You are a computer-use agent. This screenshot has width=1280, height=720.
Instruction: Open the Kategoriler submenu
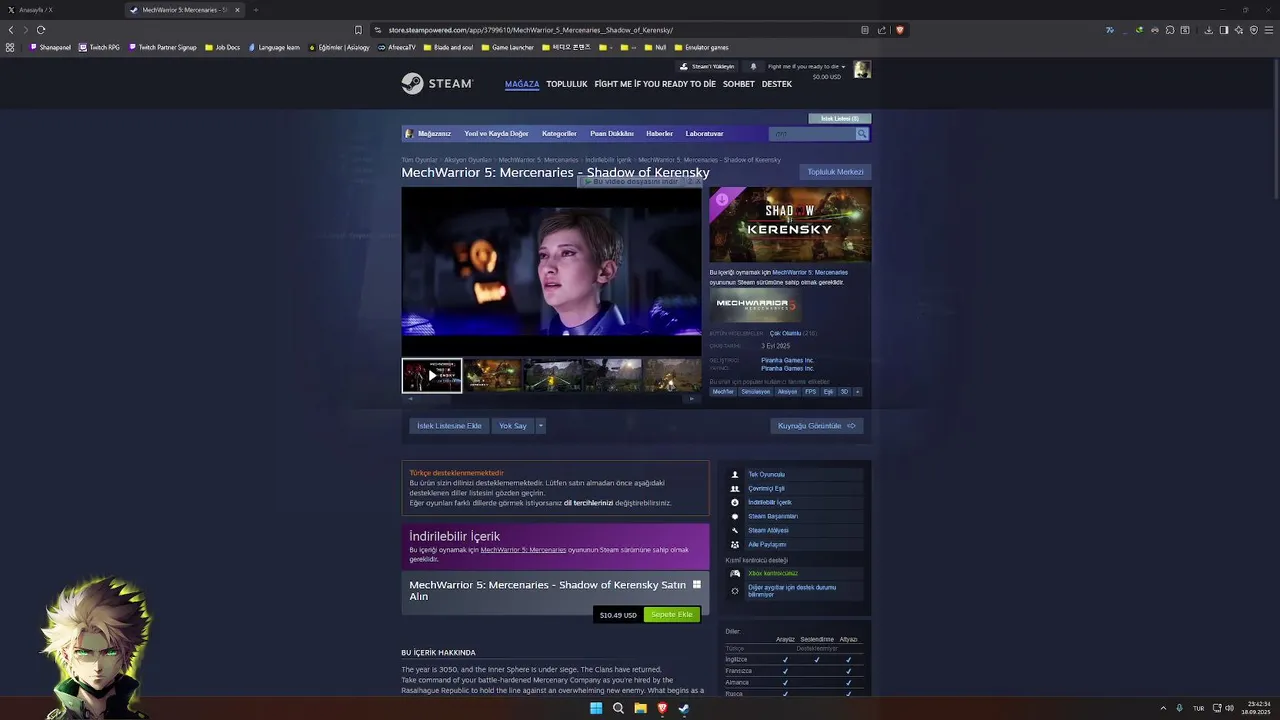click(559, 133)
